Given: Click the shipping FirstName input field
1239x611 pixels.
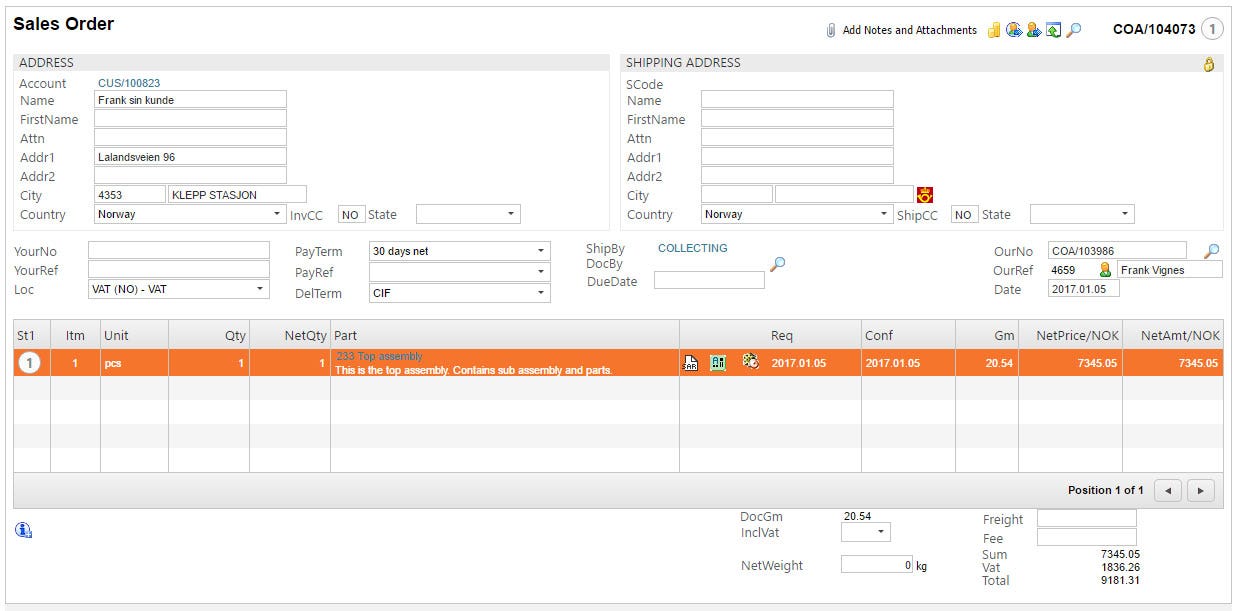Looking at the screenshot, I should 797,119.
